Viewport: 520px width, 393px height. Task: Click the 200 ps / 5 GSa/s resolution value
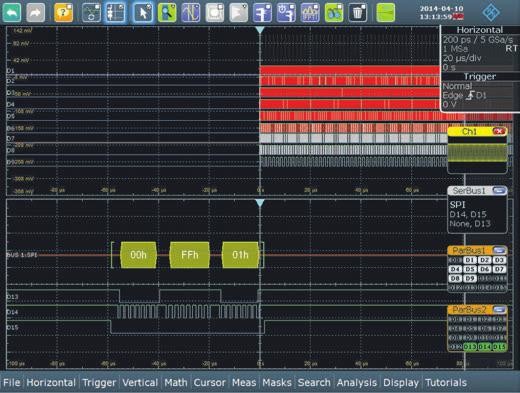tap(478, 40)
